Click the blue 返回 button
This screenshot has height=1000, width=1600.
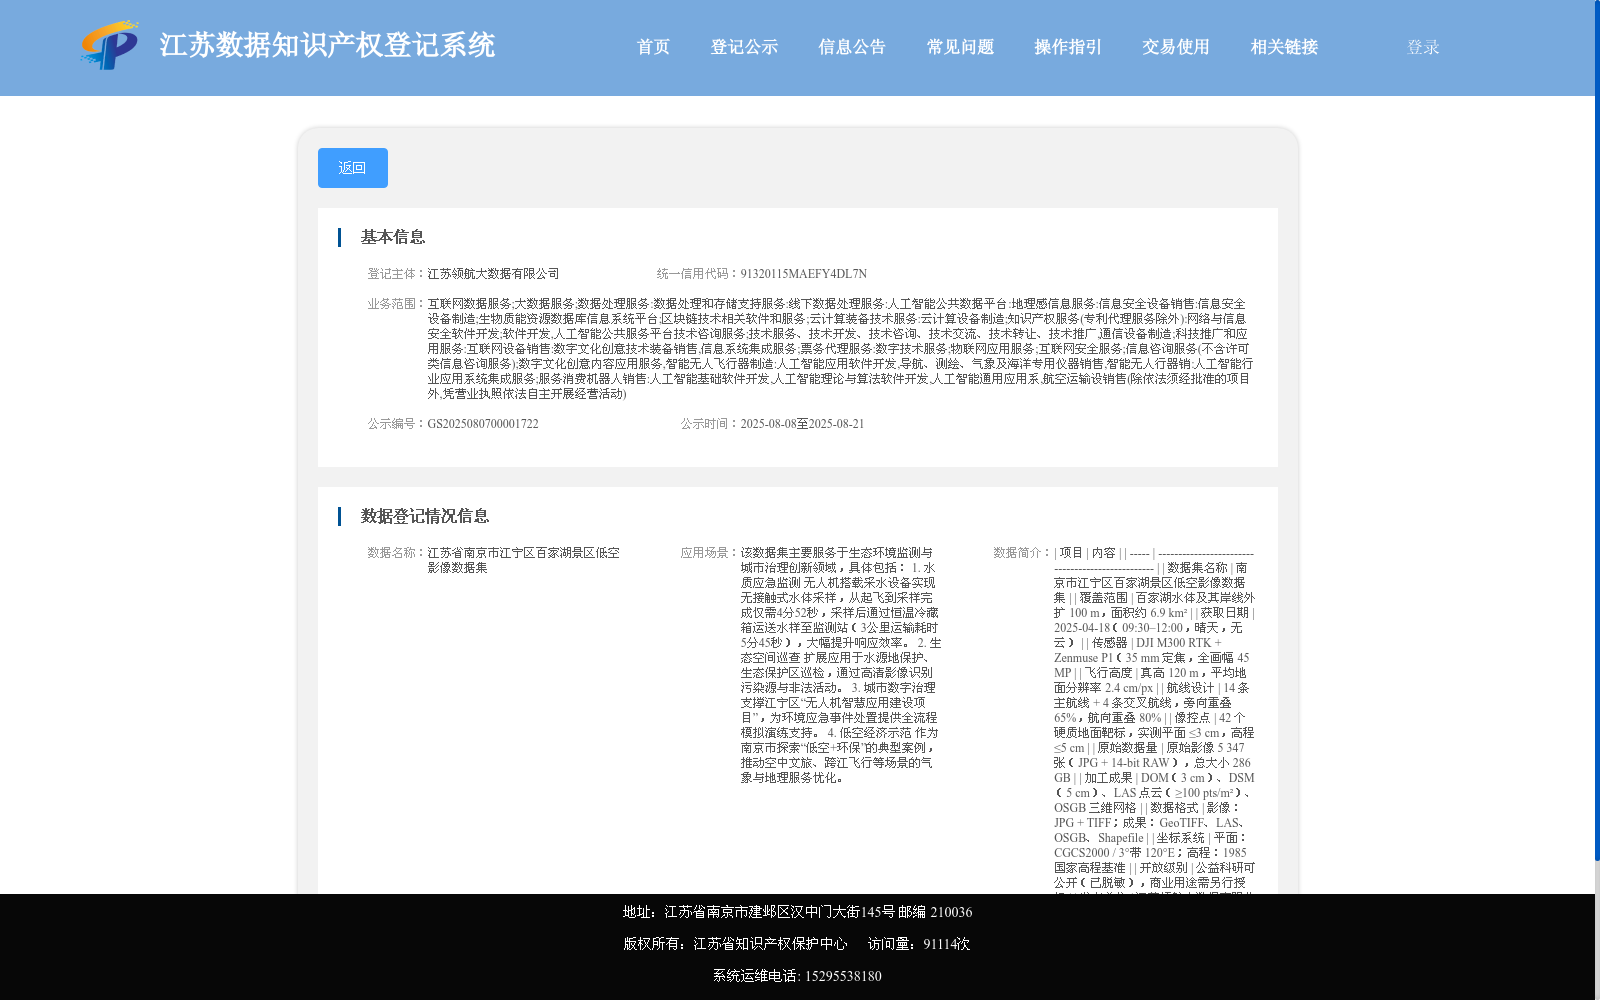click(x=353, y=168)
